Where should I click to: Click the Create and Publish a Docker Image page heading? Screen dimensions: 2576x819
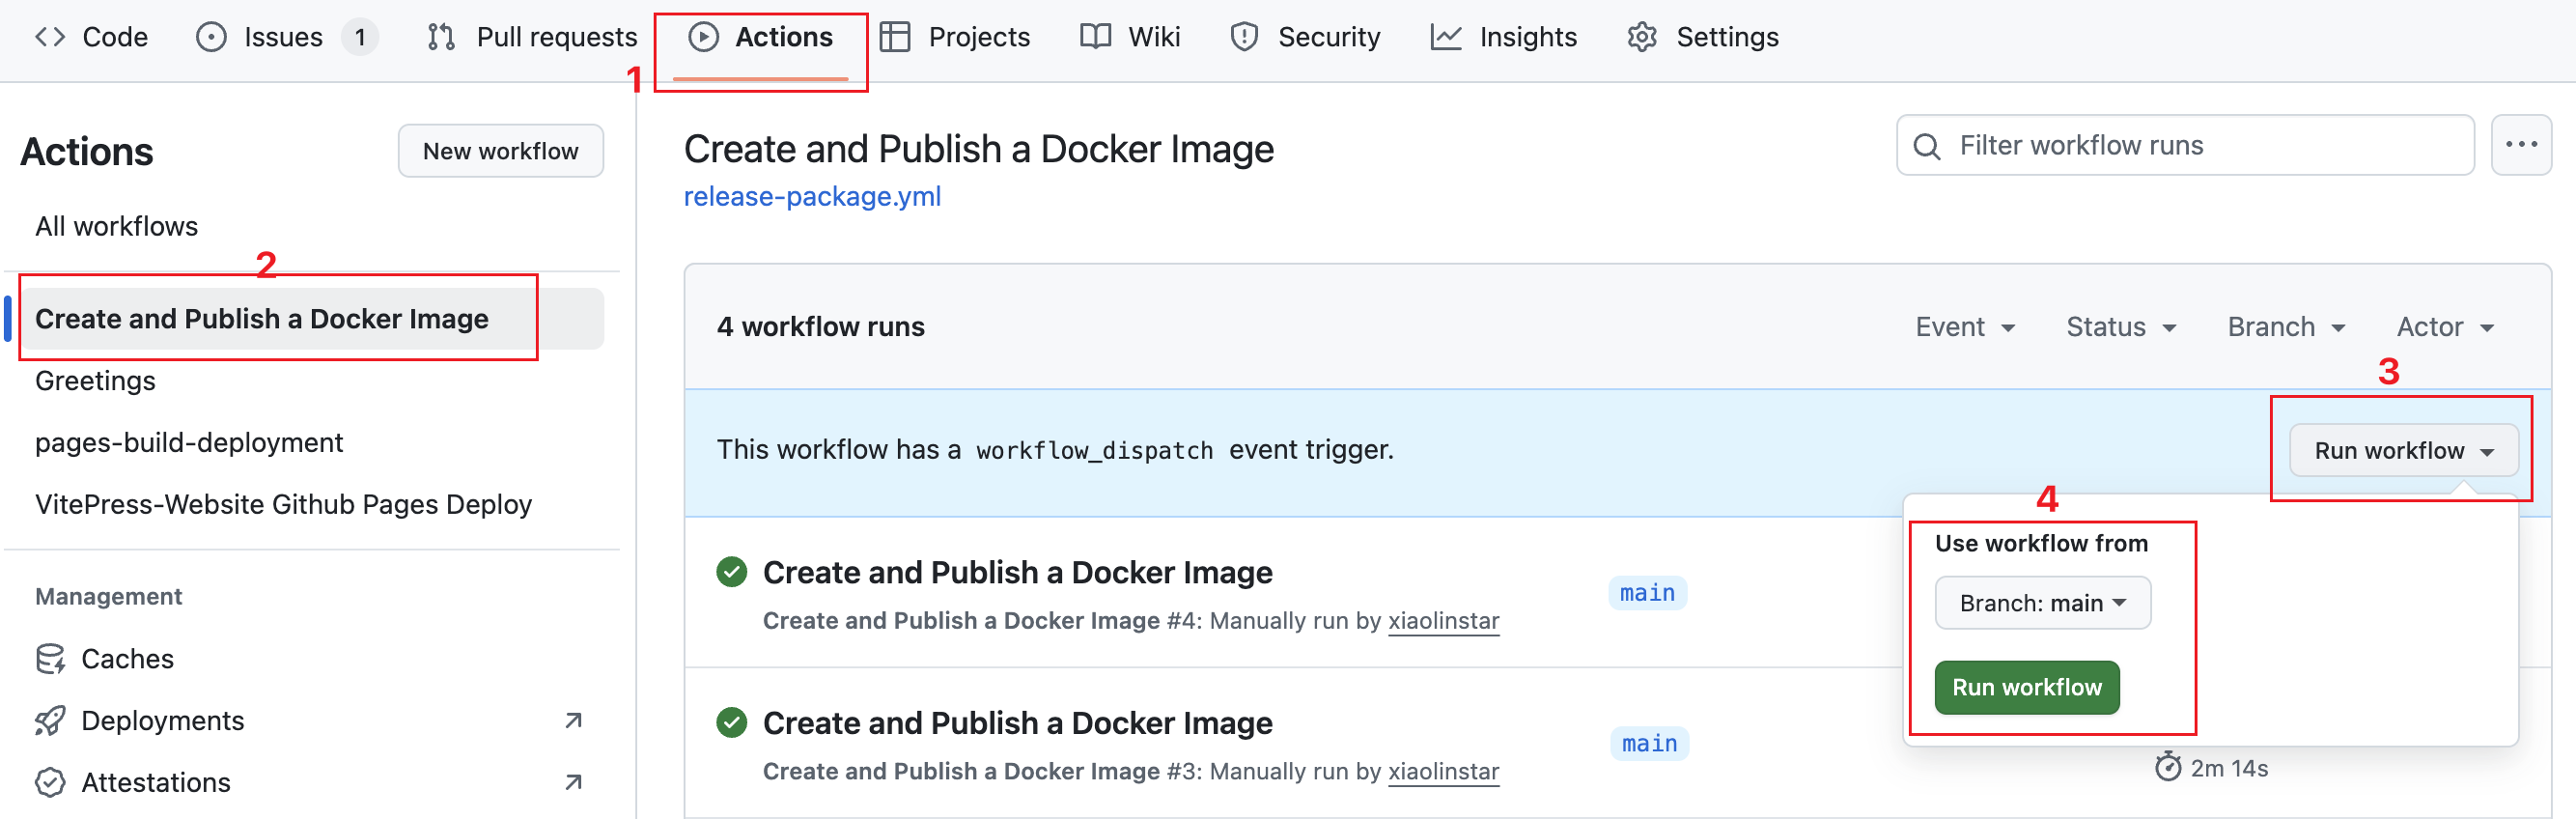click(978, 149)
